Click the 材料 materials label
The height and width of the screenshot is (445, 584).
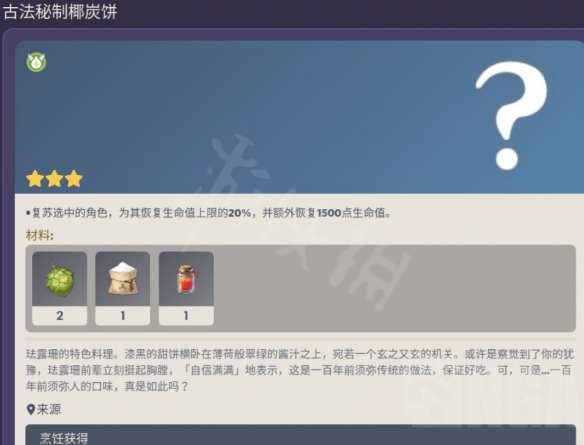click(x=40, y=235)
